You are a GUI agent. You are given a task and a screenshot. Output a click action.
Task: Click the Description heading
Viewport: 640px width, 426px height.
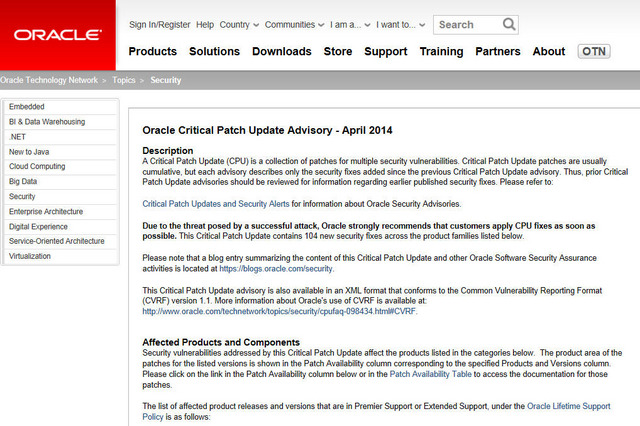(168, 151)
